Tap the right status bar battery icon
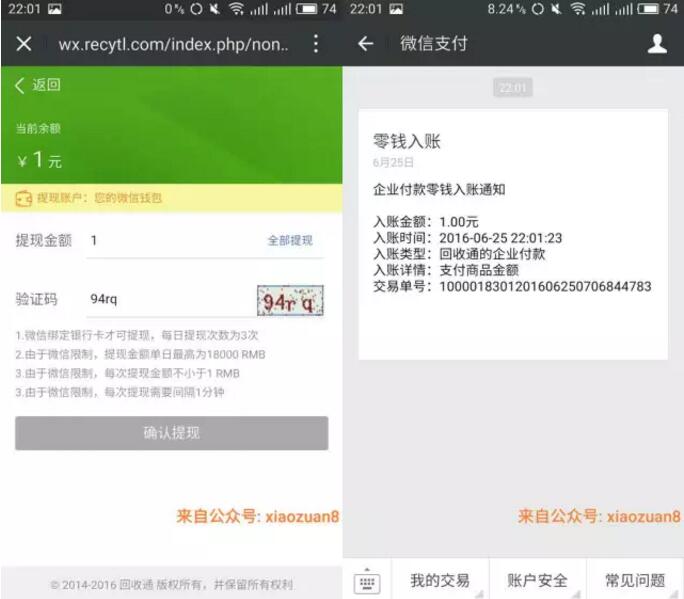Viewport: 684px width, 599px height. tap(648, 9)
